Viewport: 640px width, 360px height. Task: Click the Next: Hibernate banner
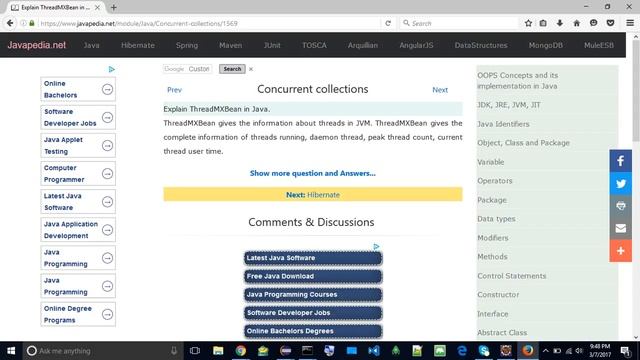(x=313, y=194)
